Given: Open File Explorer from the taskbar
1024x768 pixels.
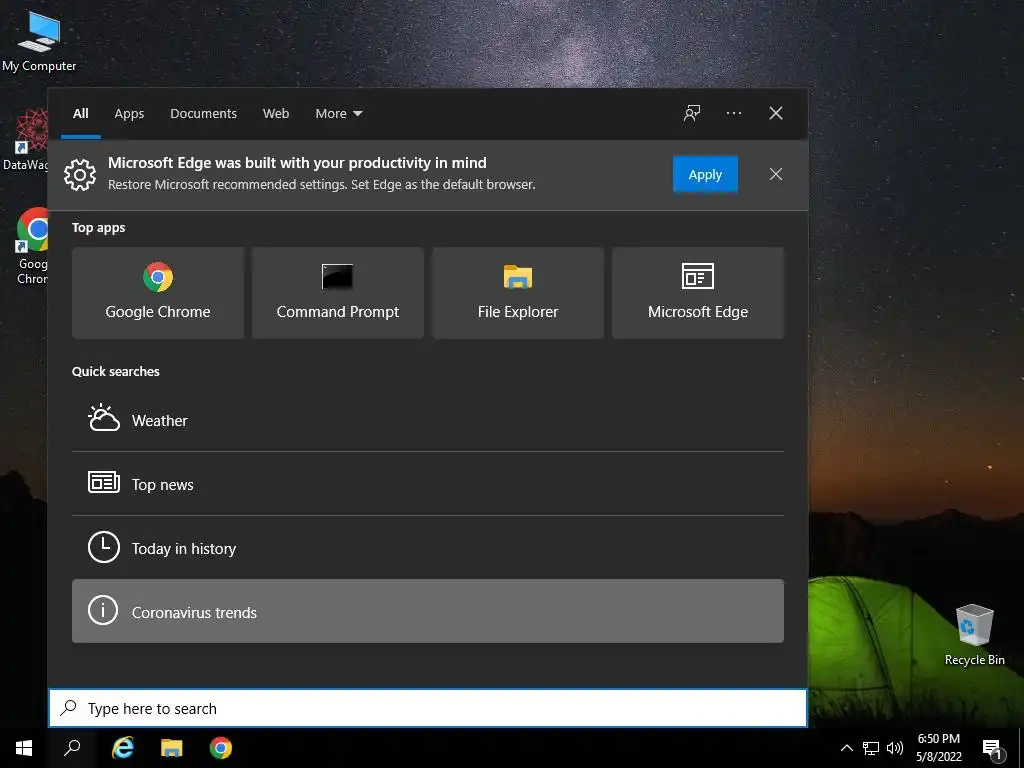Looking at the screenshot, I should click(172, 748).
